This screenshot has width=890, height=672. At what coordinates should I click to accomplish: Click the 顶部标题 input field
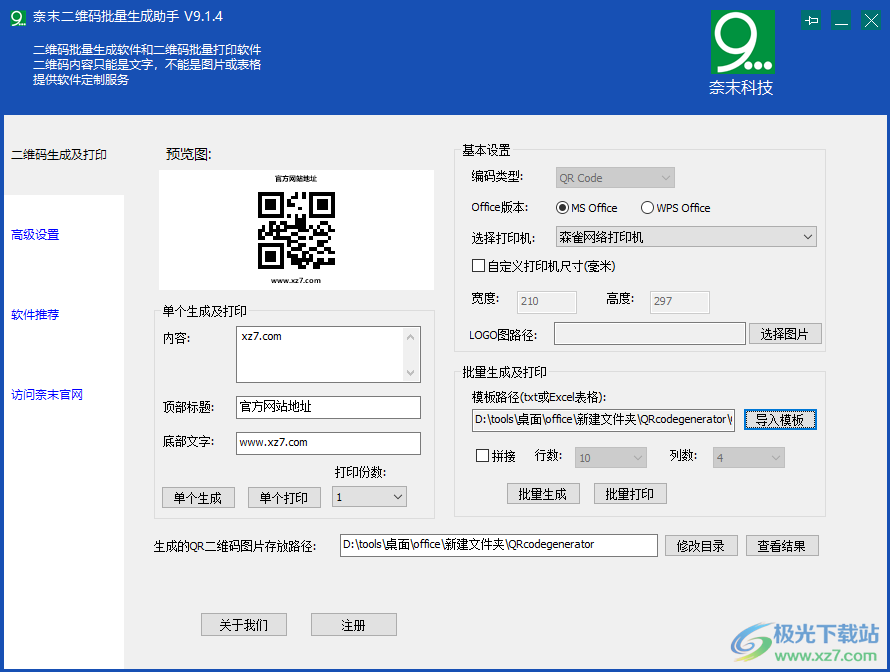[328, 407]
